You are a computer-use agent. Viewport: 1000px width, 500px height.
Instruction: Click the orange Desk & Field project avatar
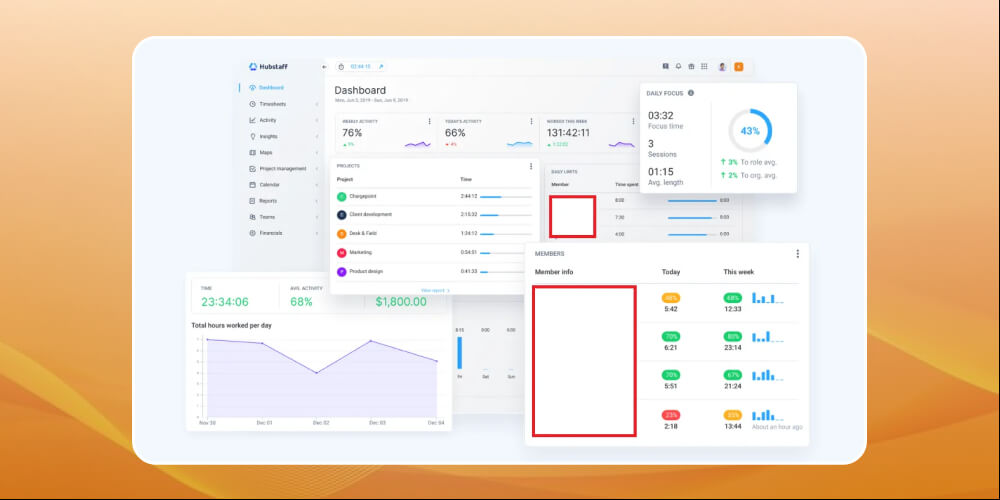[341, 234]
